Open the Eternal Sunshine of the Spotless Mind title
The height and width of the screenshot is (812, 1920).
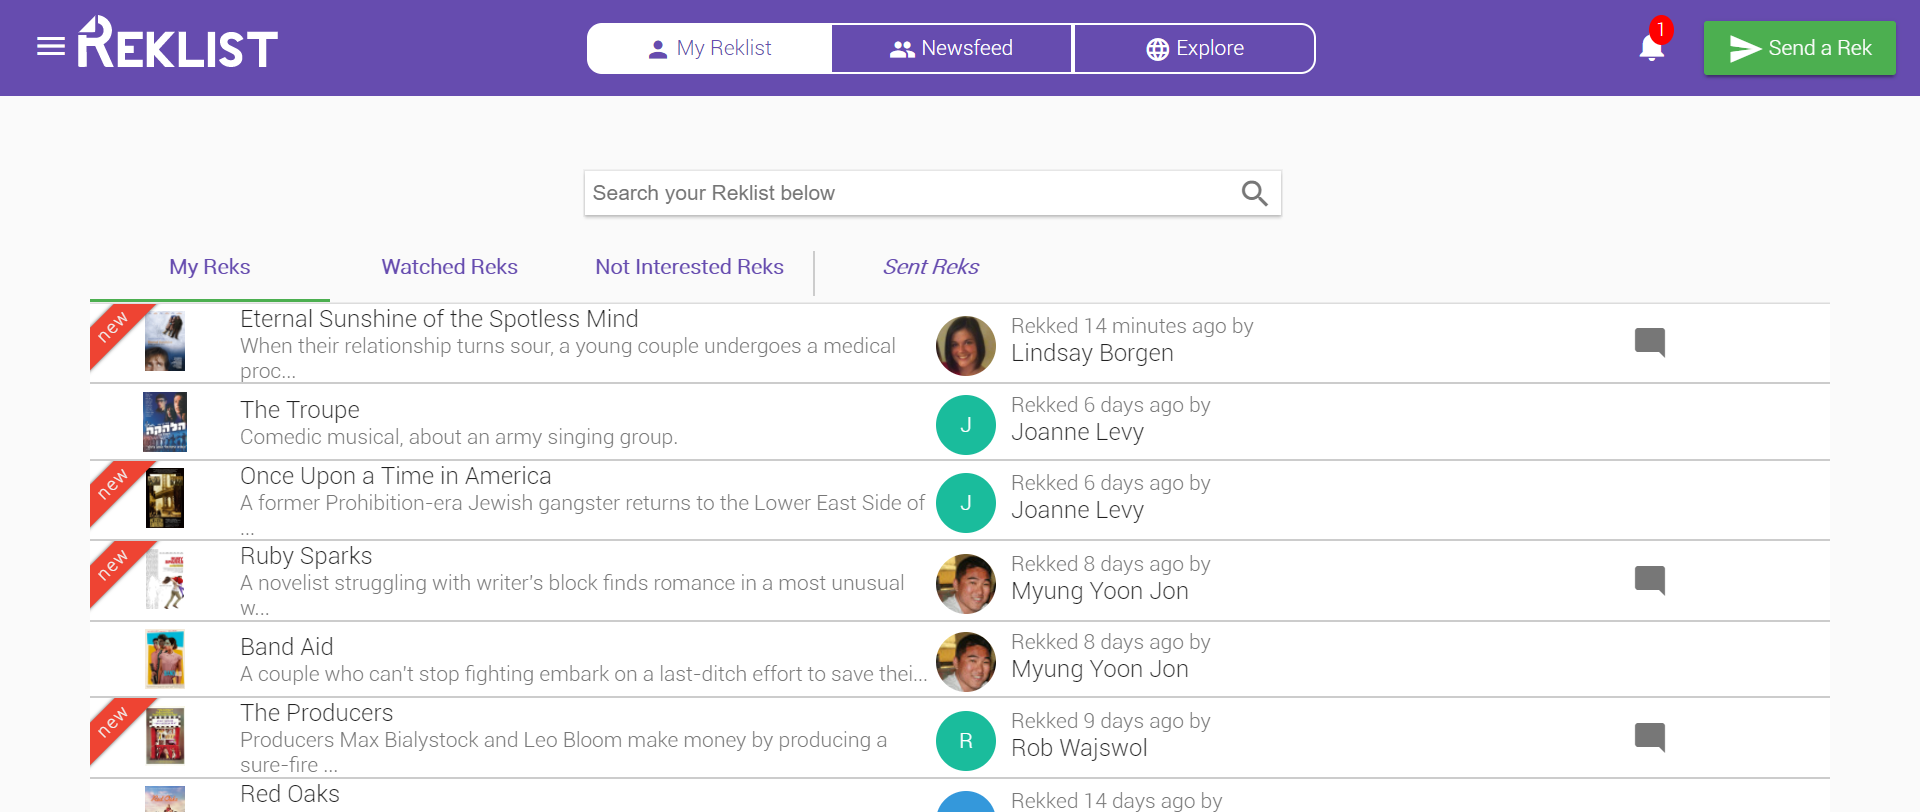coord(439,319)
